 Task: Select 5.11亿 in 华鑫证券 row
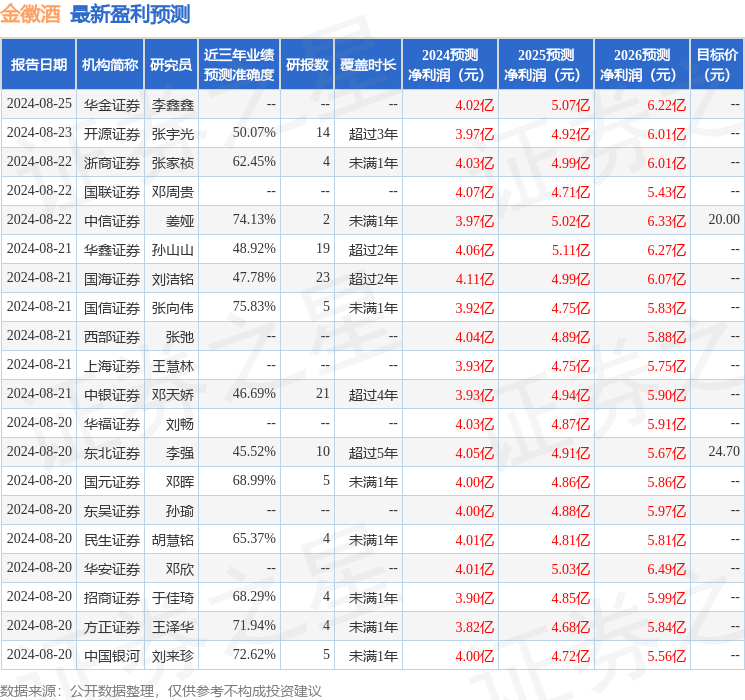(x=571, y=250)
